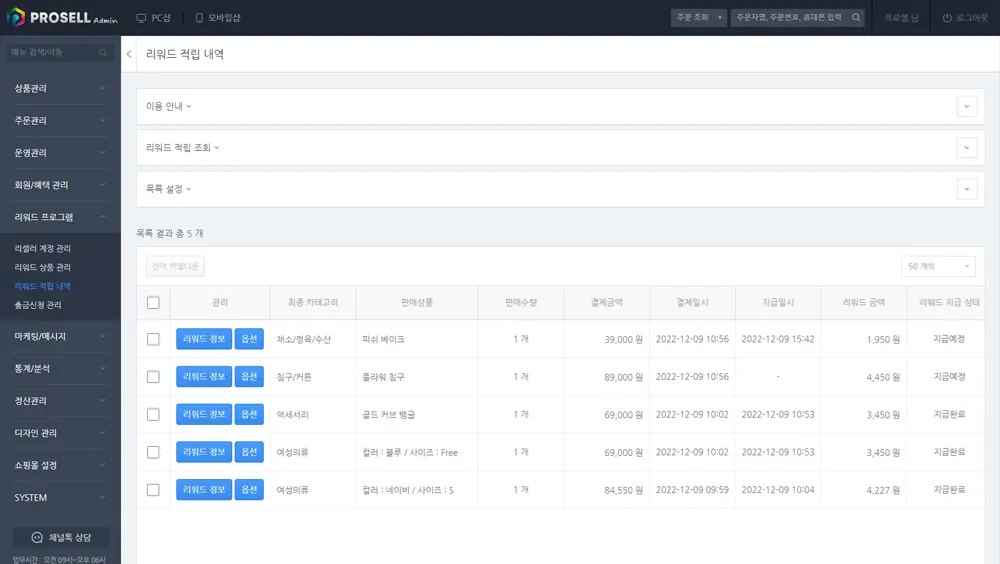Click the 지급일시 column header
This screenshot has height=564, width=1000.
pos(778,302)
